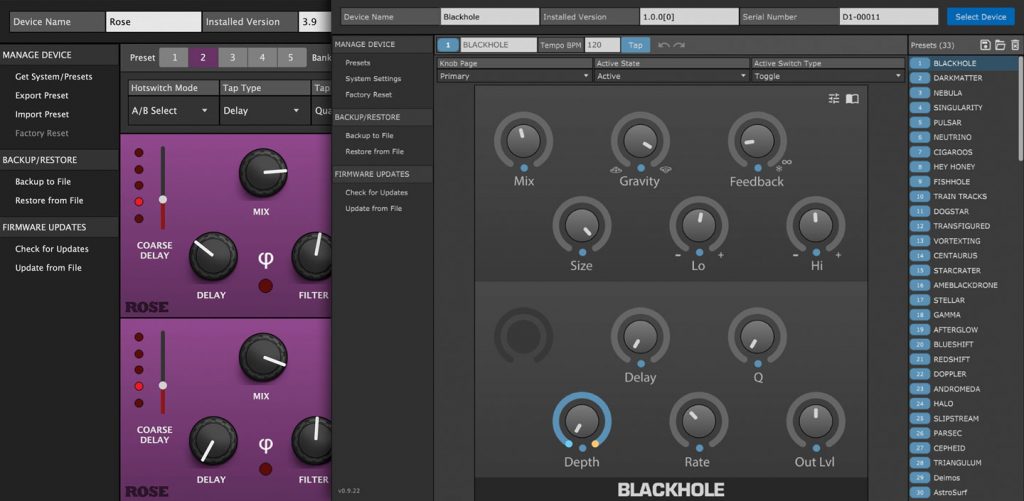Click the save preset floppy disk icon

985,45
